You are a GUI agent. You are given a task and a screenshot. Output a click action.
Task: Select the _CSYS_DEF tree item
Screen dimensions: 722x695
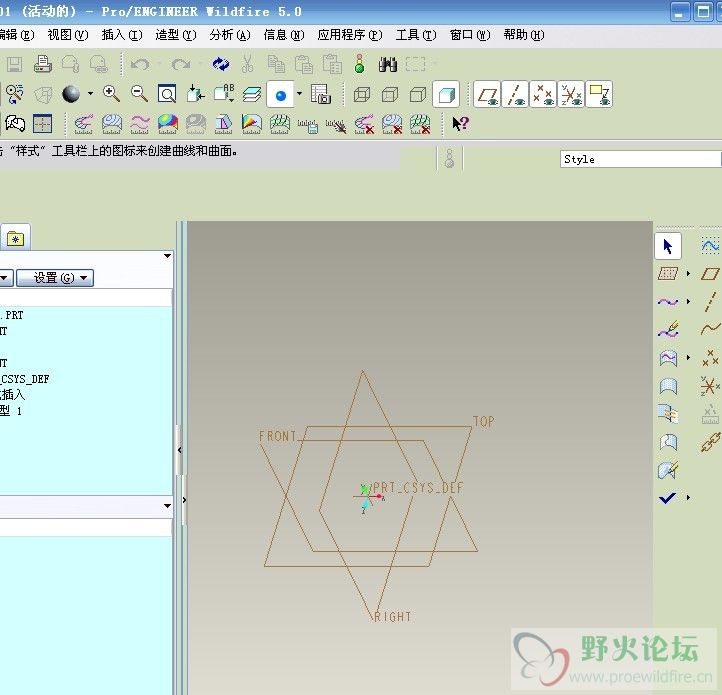pos(25,379)
